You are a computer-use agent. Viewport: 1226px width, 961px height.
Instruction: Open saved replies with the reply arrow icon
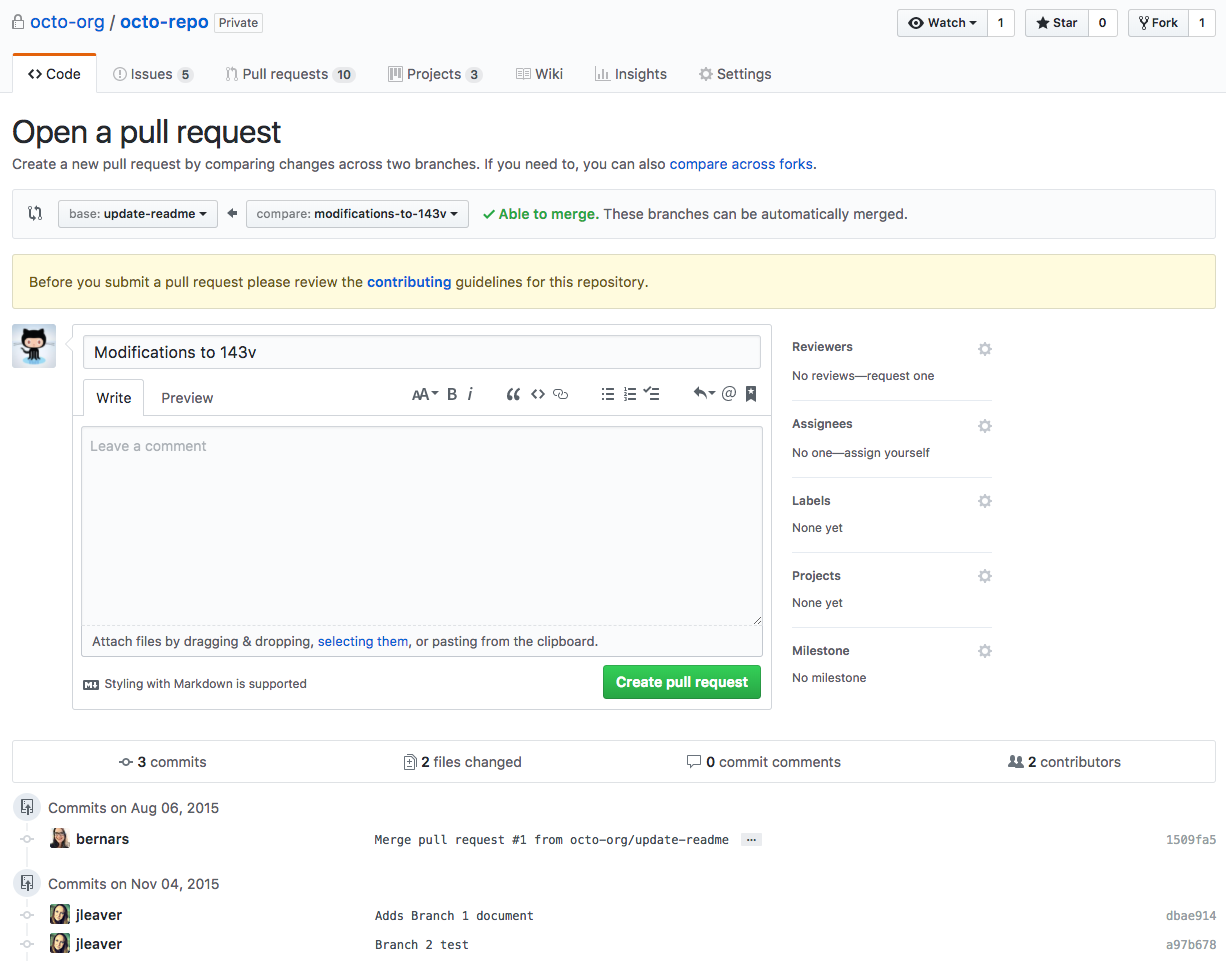coord(704,394)
